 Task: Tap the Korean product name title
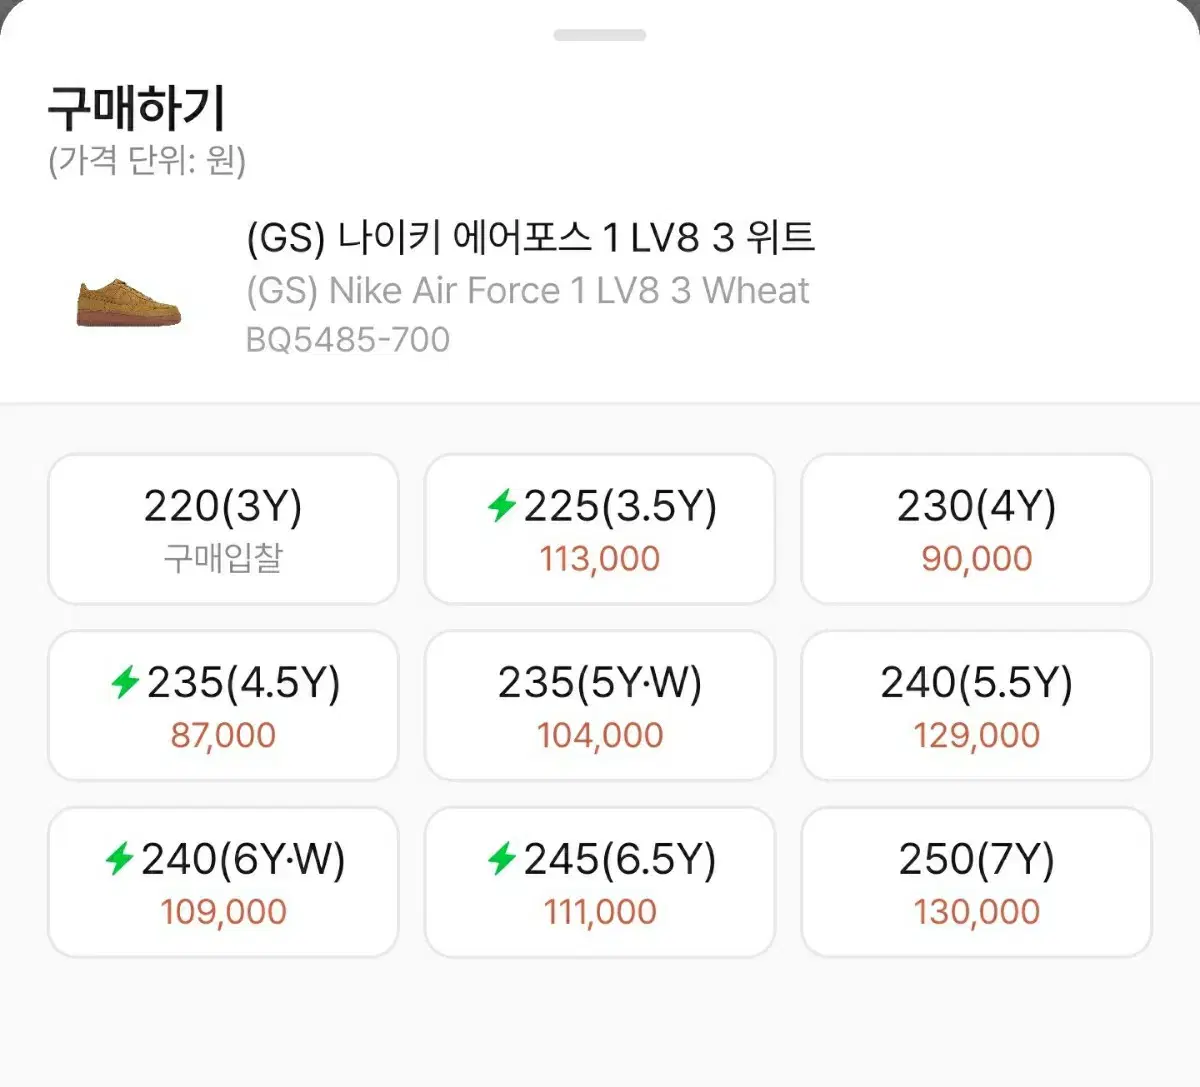coord(531,238)
